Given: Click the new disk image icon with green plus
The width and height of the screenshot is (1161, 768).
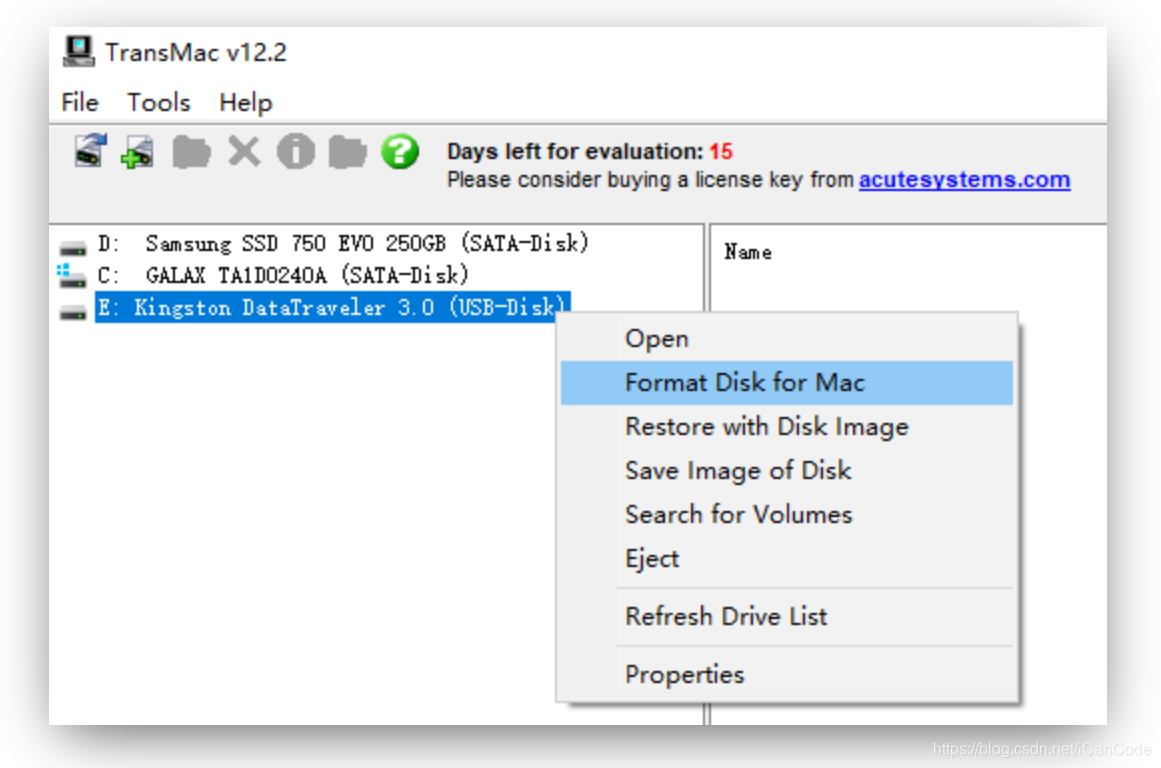Looking at the screenshot, I should (138, 152).
